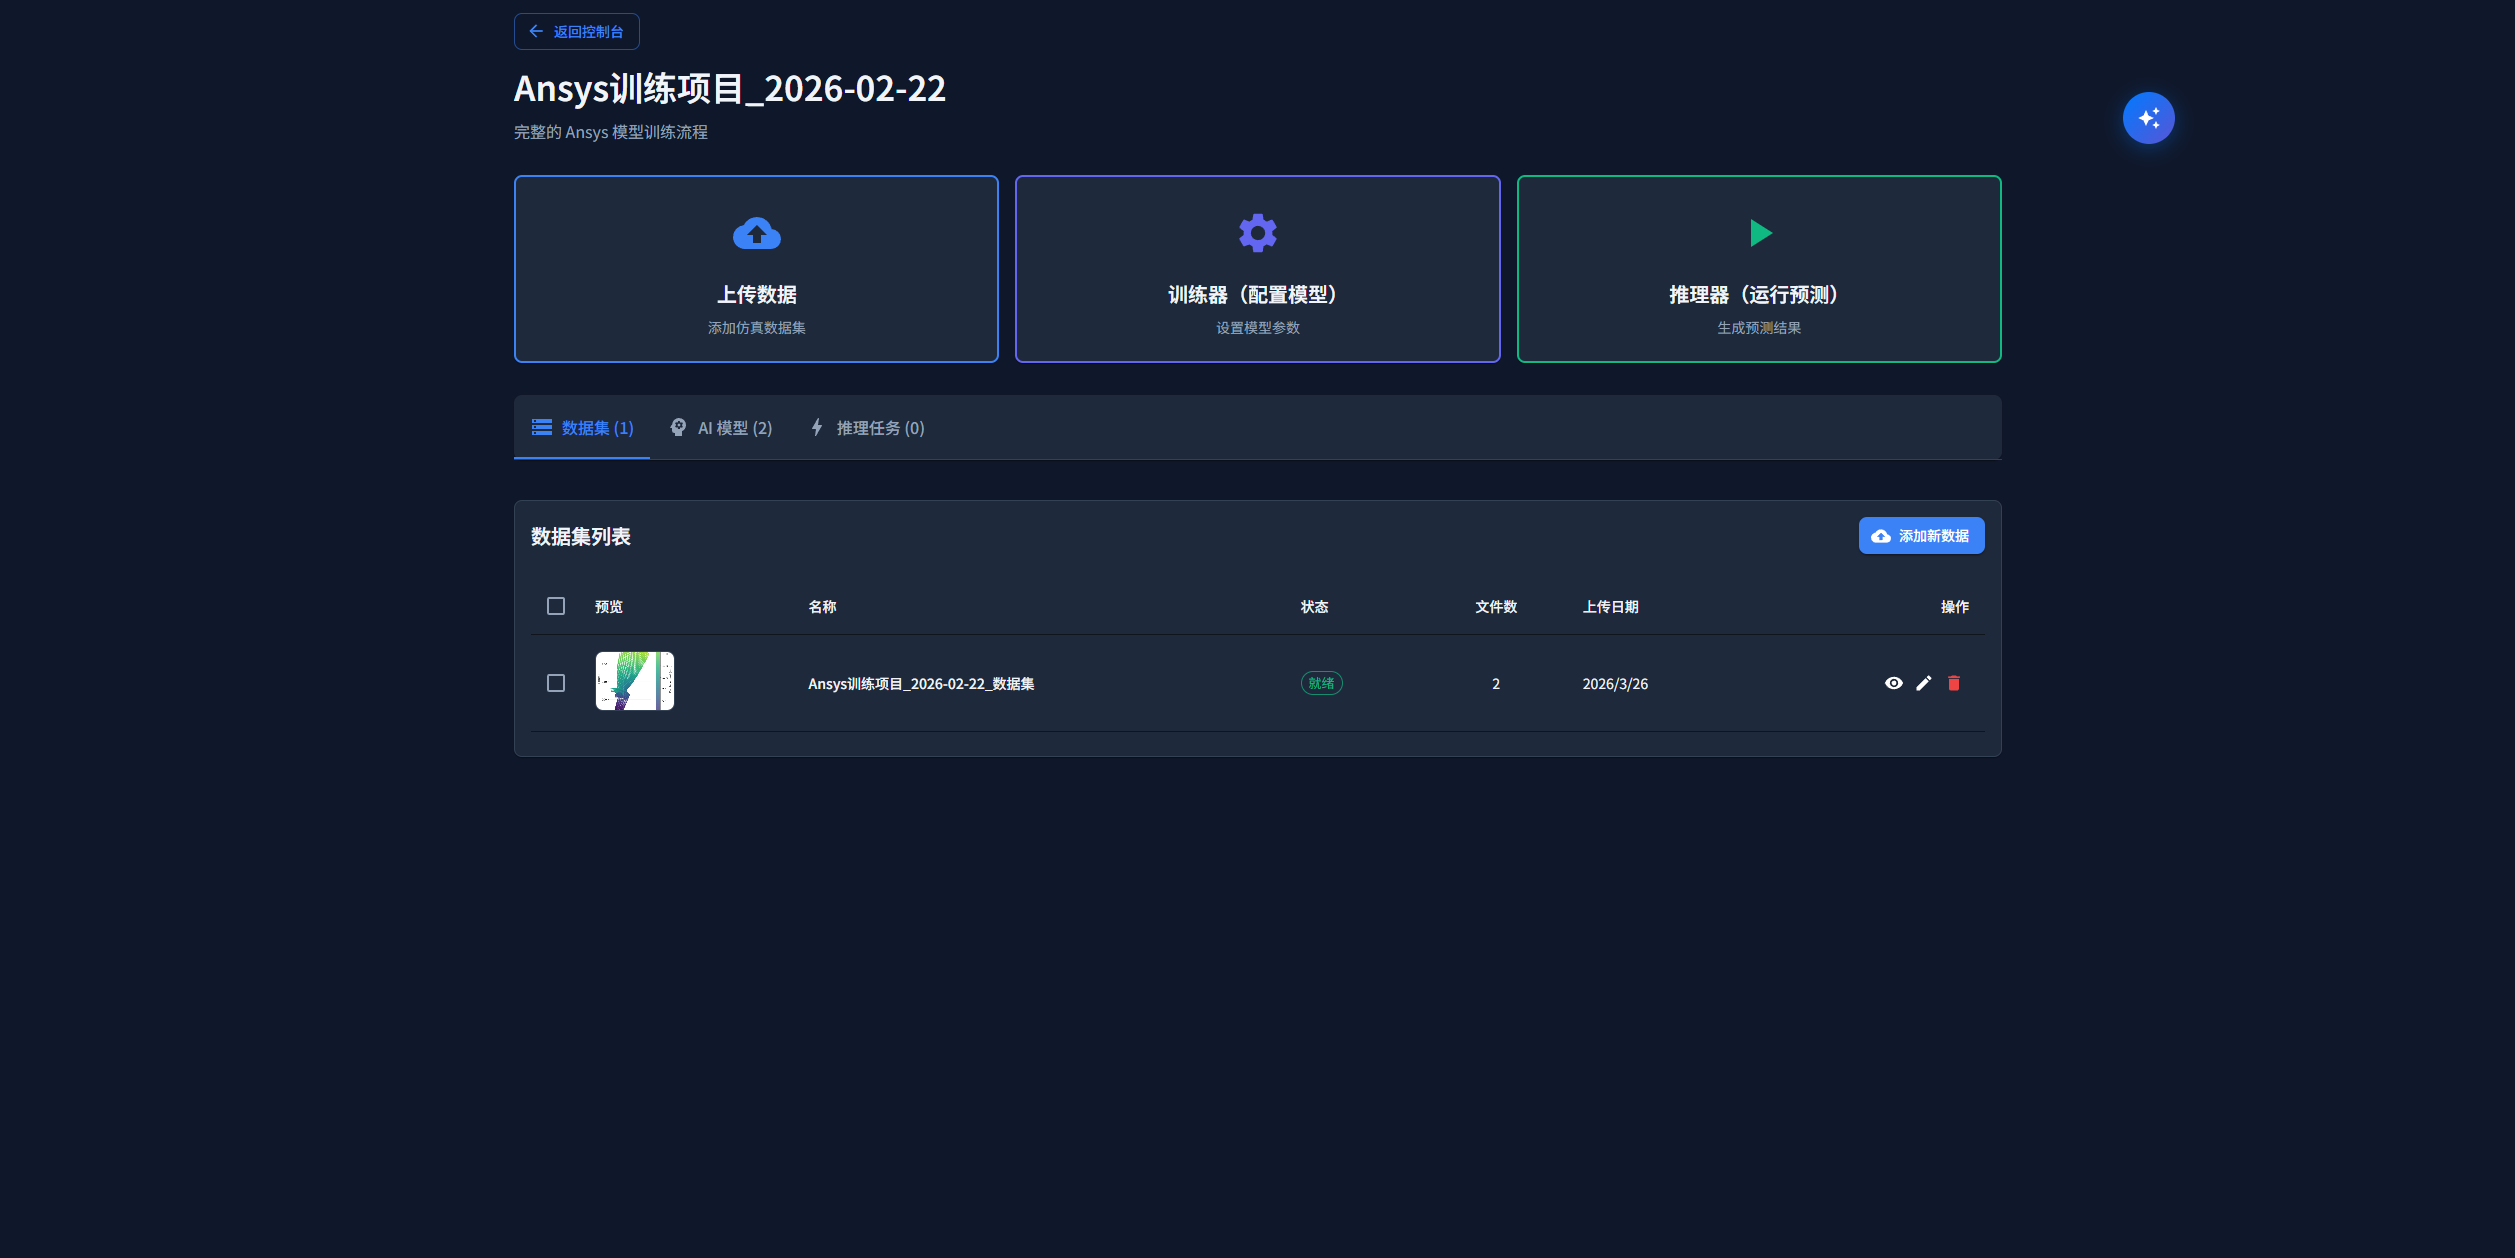Click the 就绪 status badge
2515x1258 pixels.
pyautogui.click(x=1321, y=683)
